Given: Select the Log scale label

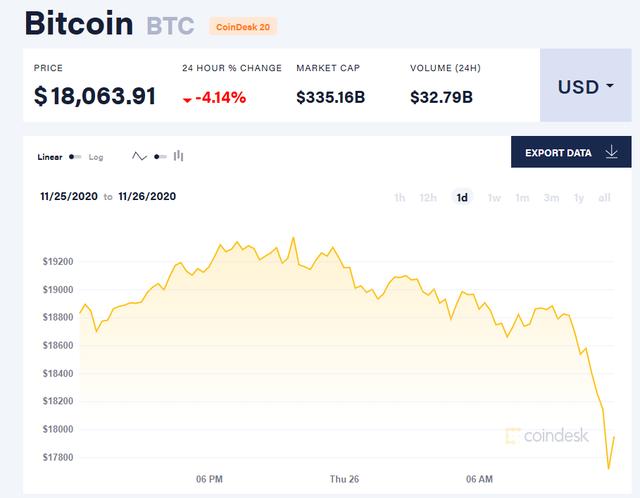Looking at the screenshot, I should click(x=96, y=157).
